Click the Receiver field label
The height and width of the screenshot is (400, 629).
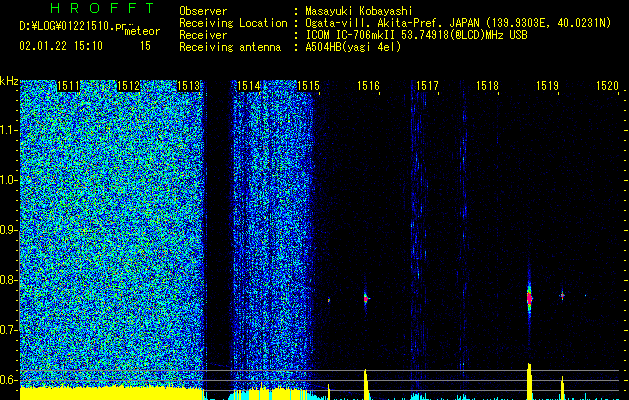tap(203, 35)
